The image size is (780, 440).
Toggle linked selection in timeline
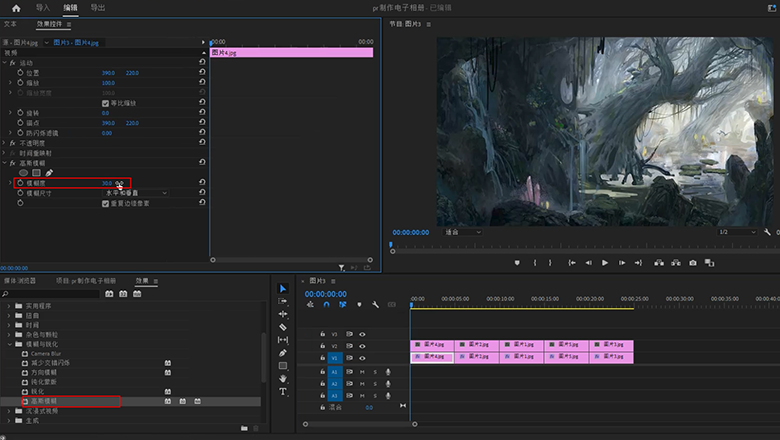(x=343, y=305)
